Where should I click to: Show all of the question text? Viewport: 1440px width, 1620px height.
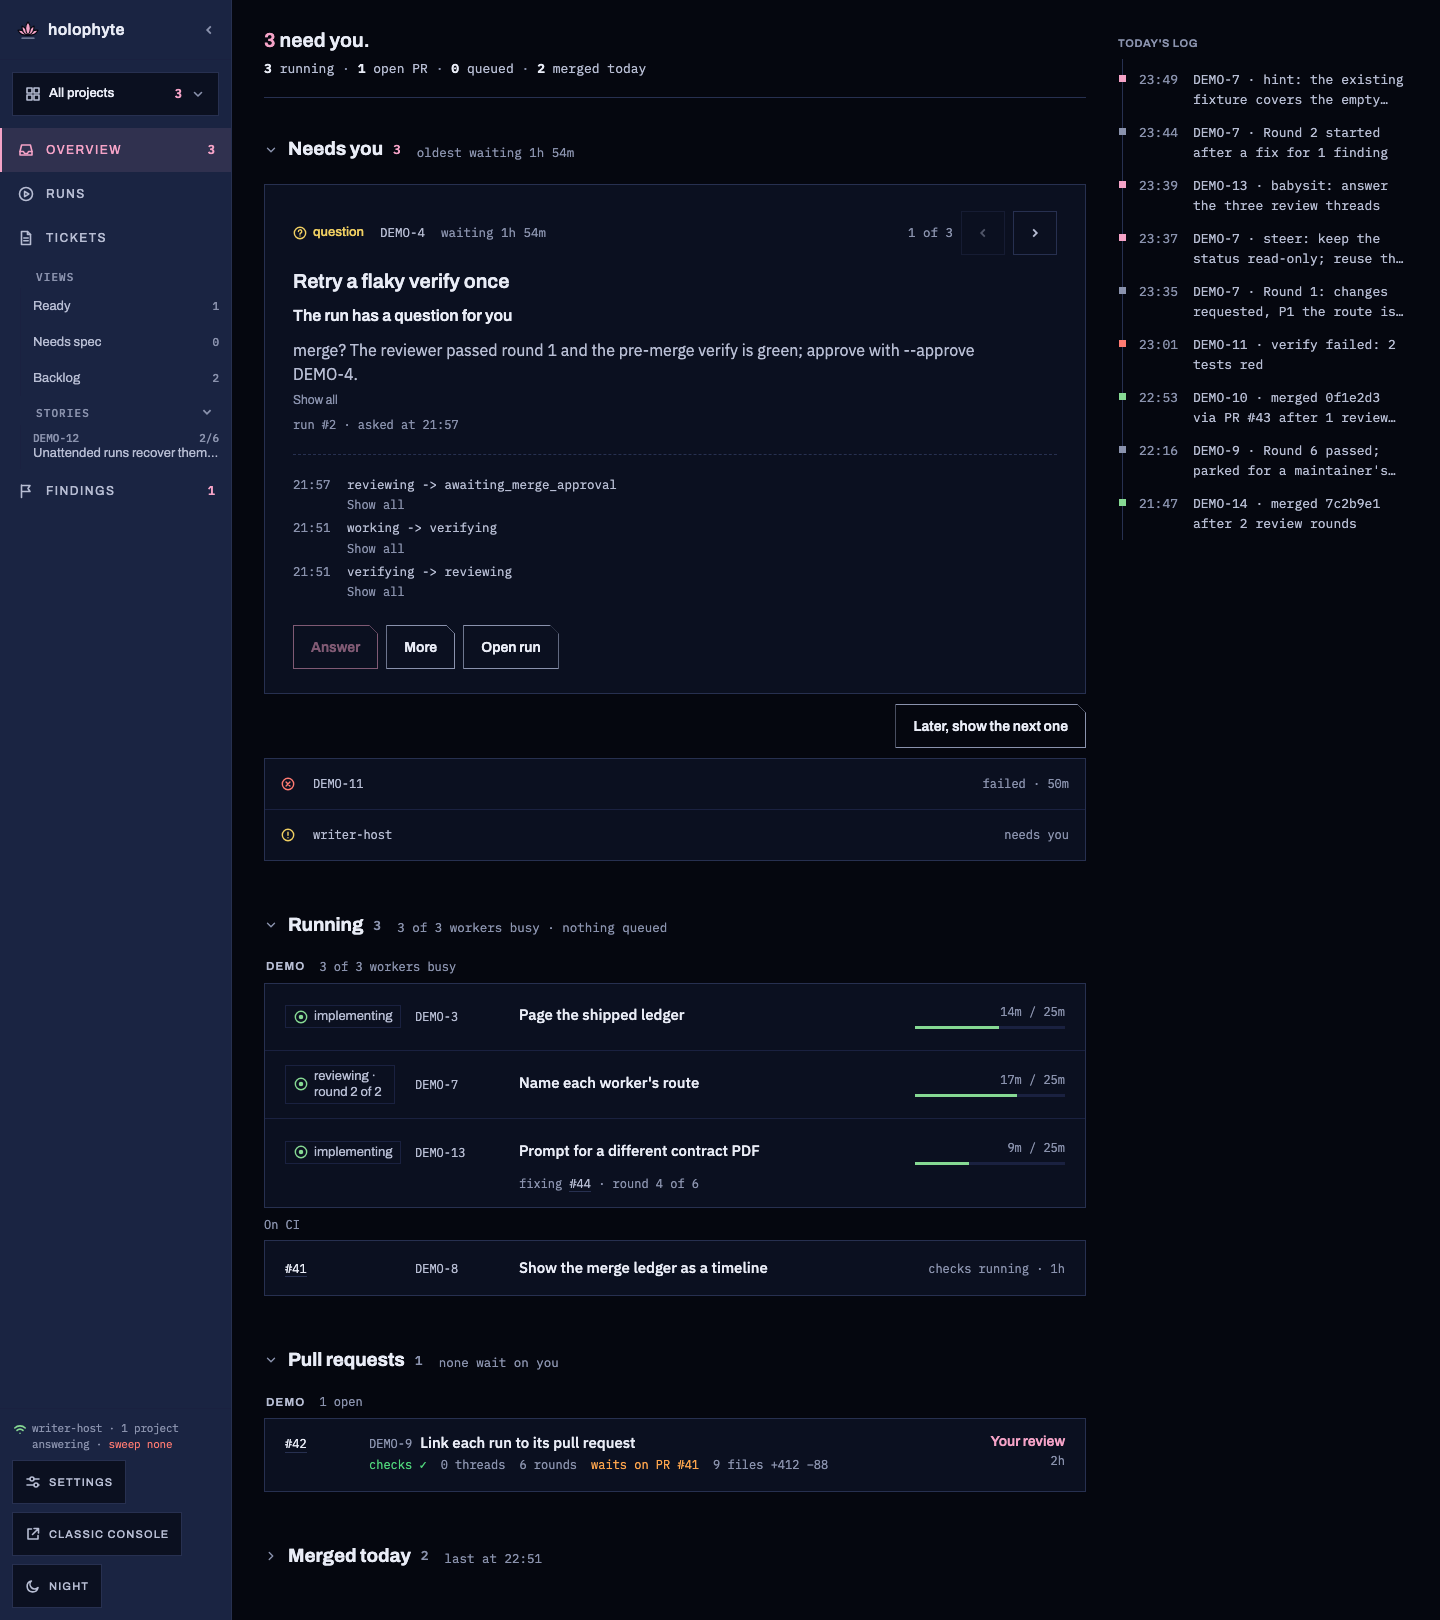click(x=315, y=400)
